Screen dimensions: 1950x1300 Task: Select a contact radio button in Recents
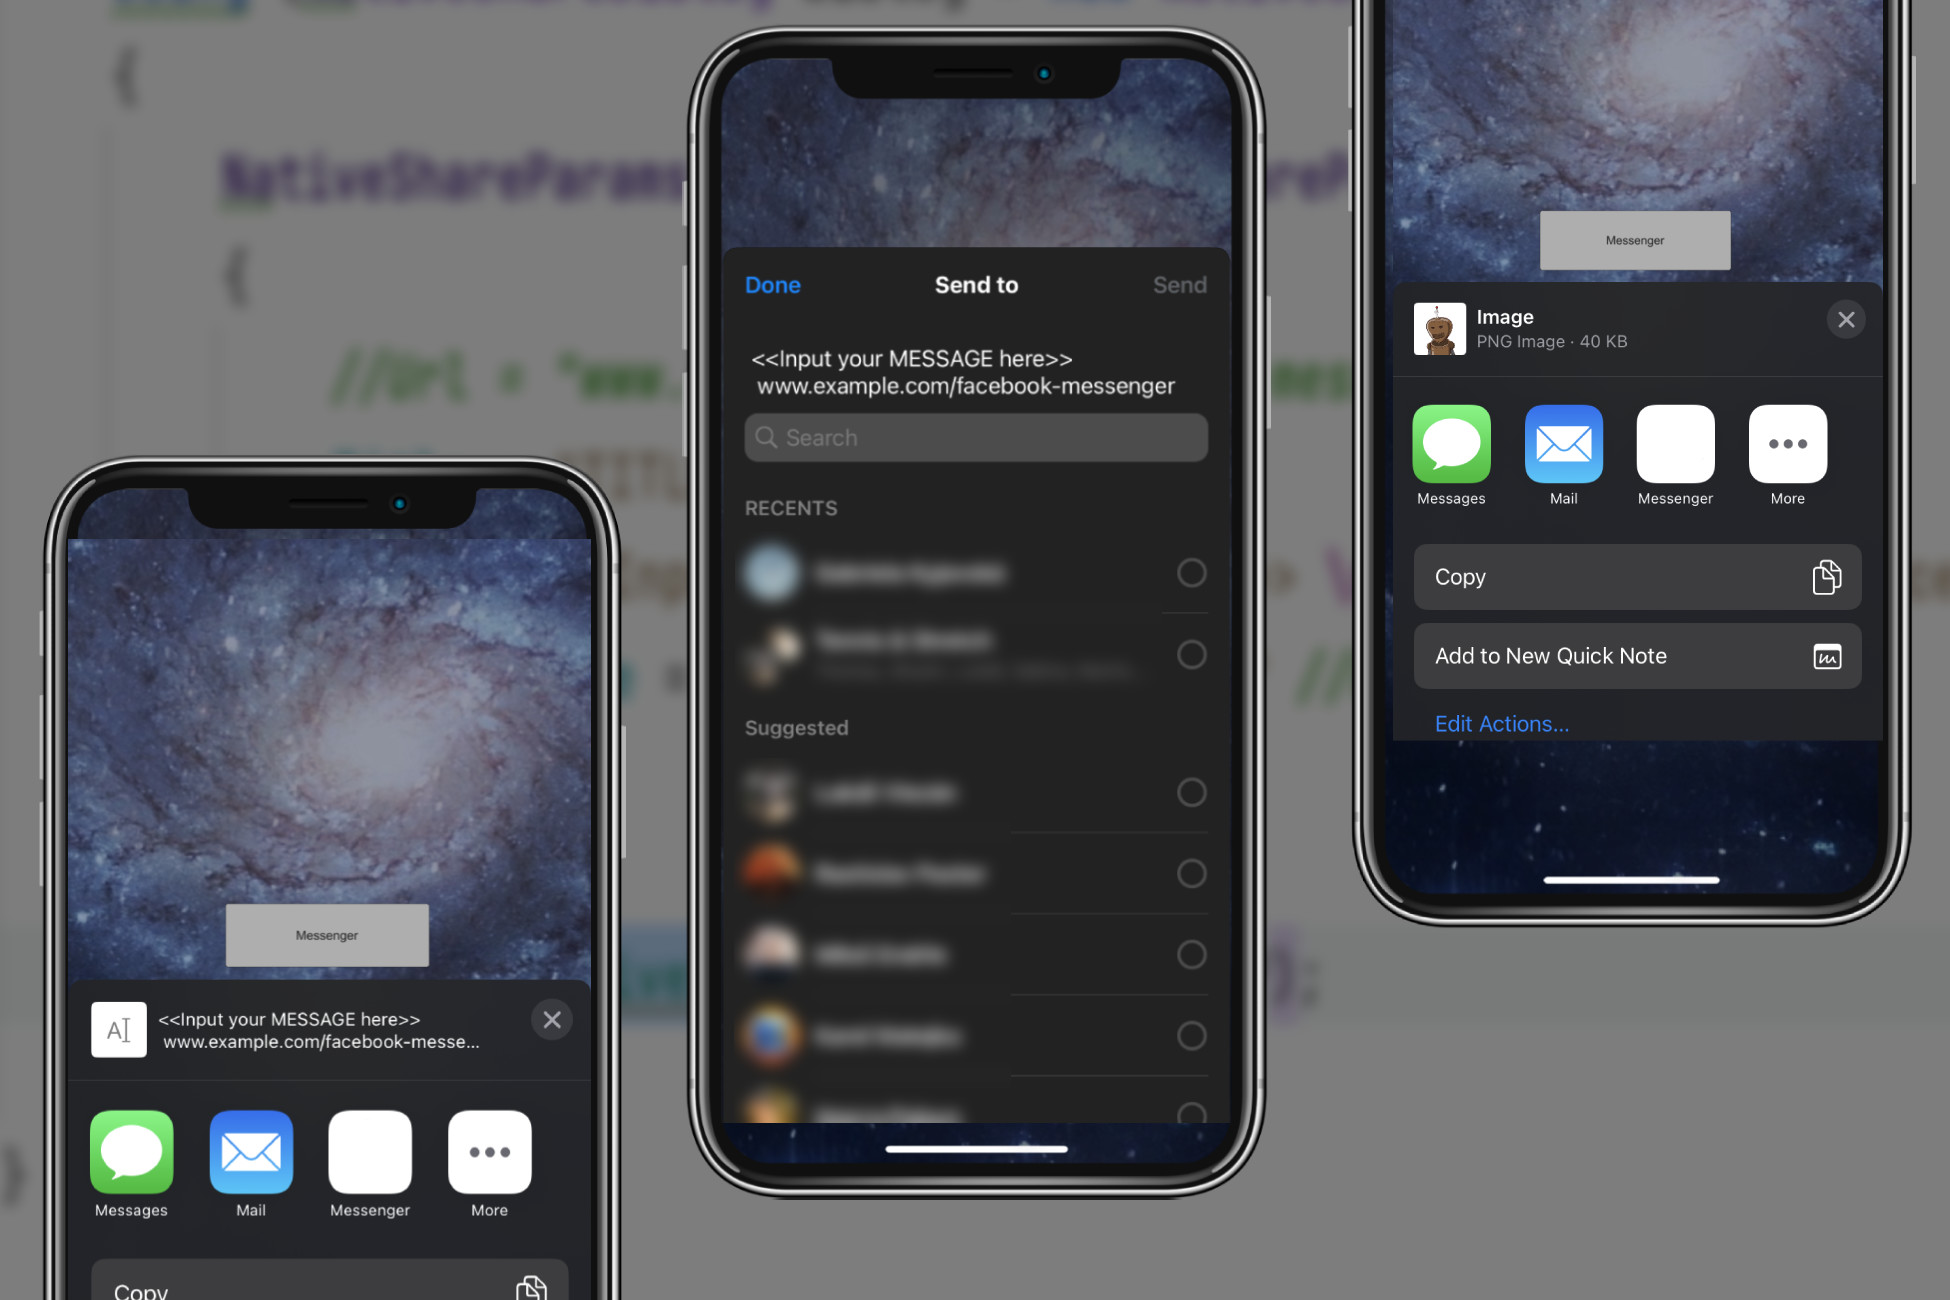1193,572
